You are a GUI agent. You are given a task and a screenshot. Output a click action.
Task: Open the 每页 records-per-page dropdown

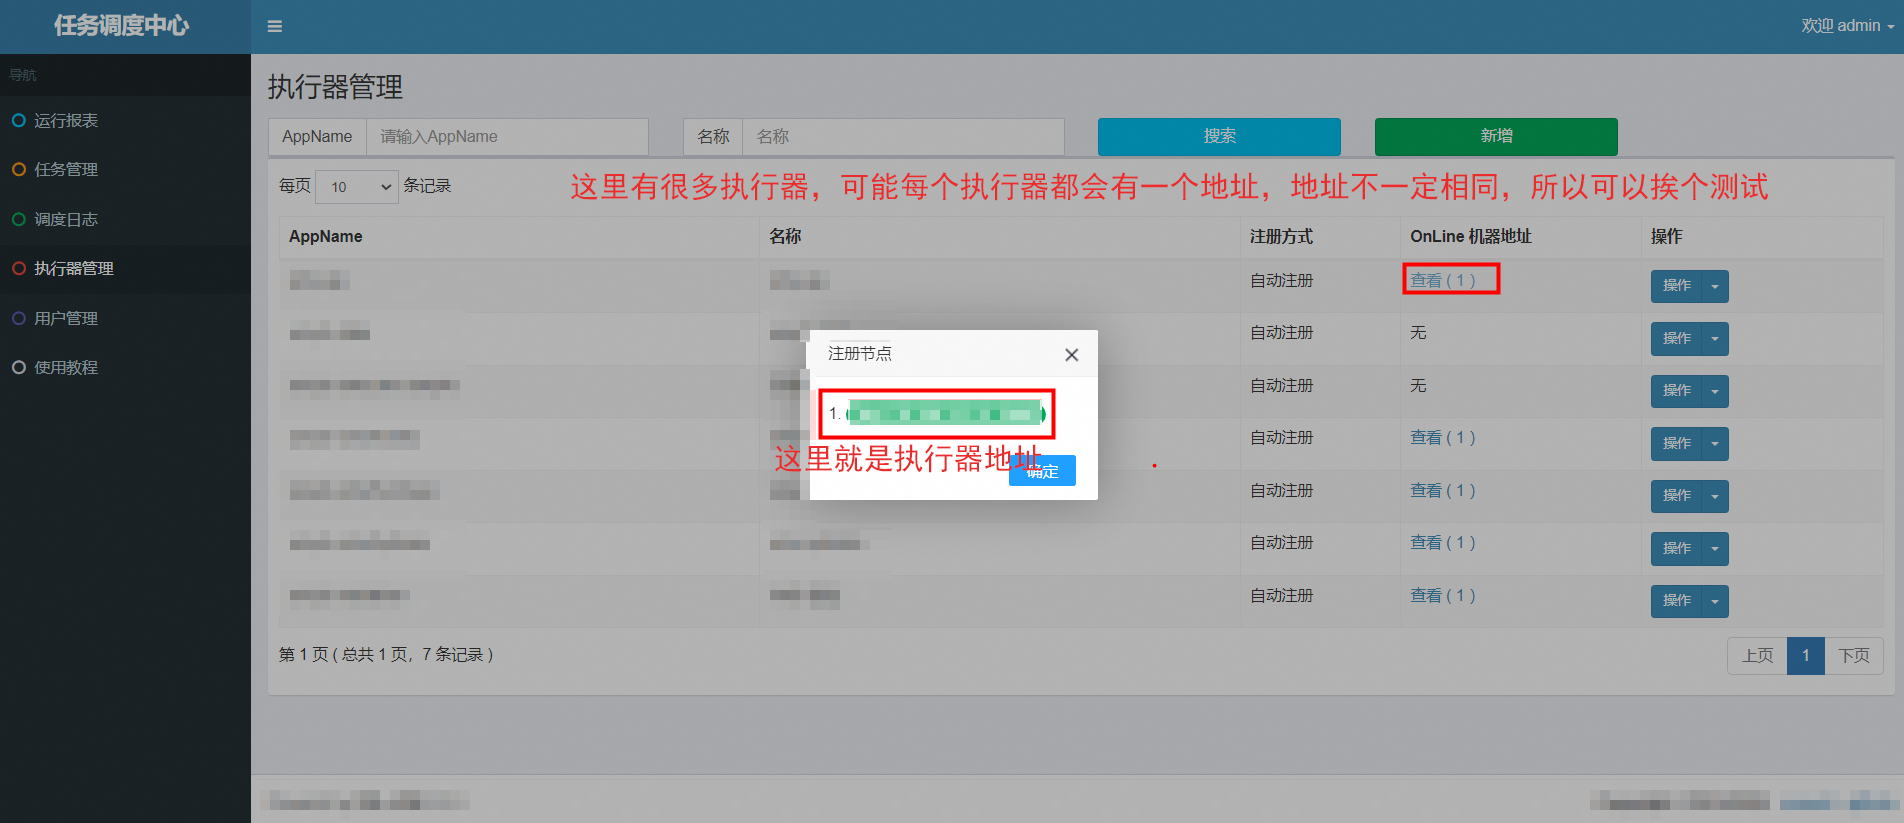pos(357,187)
